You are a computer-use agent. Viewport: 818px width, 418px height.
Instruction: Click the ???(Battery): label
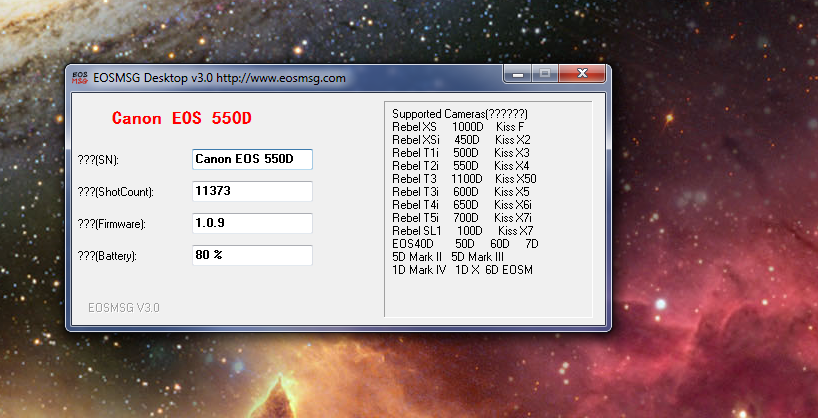click(x=107, y=256)
